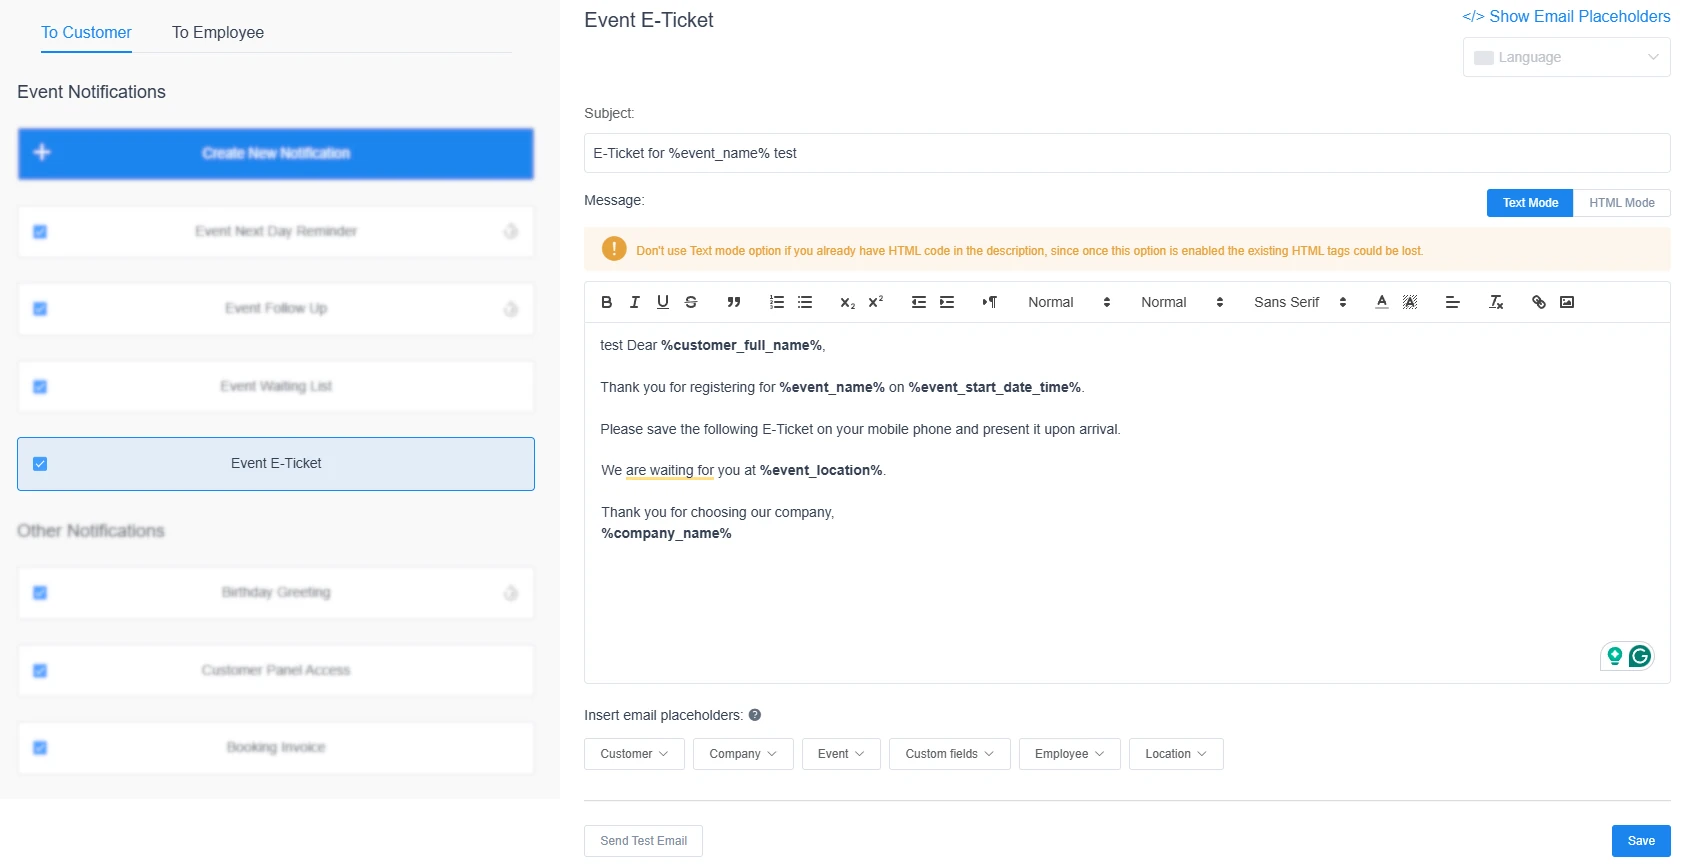Insert an image into the message
The image size is (1690, 868).
[x=1567, y=302]
